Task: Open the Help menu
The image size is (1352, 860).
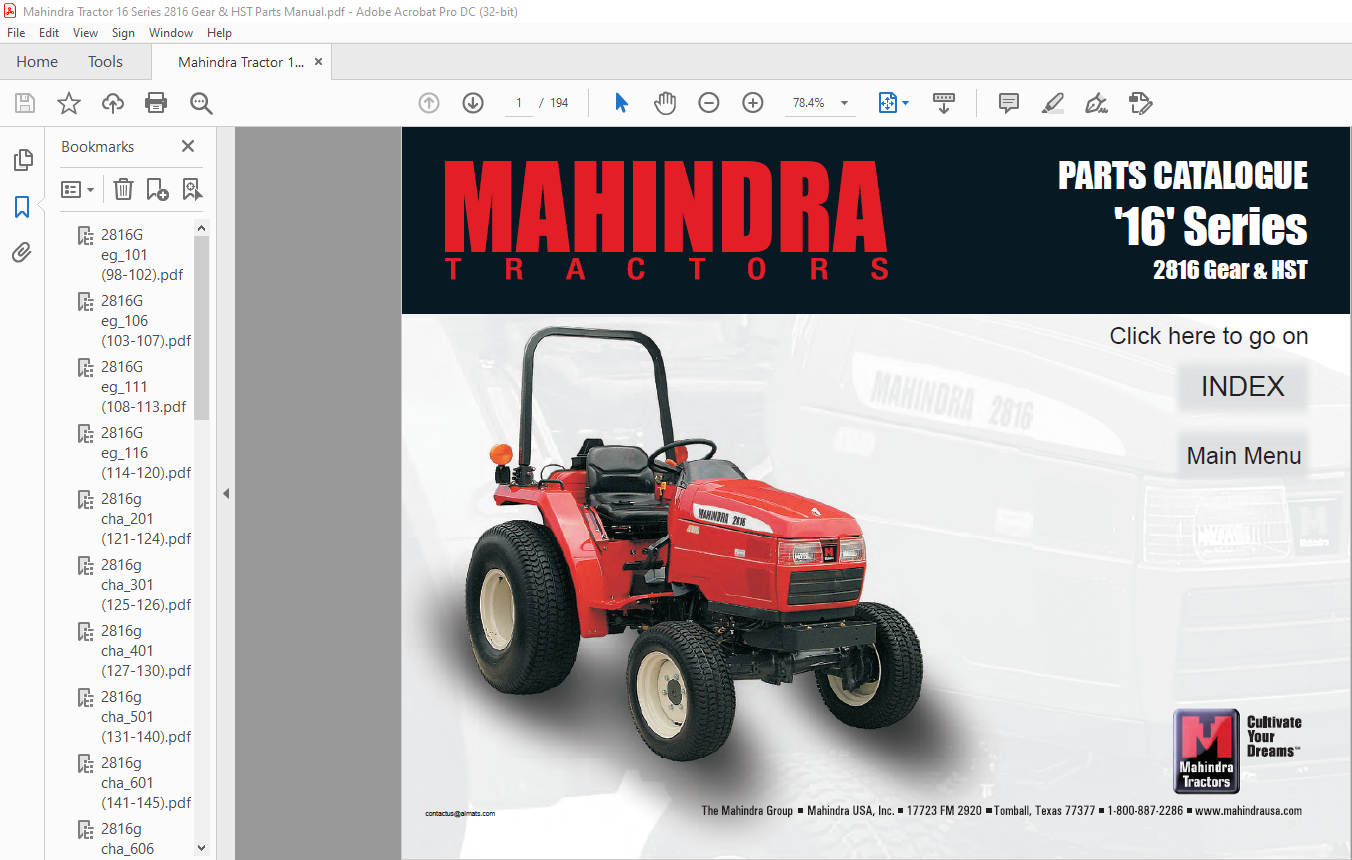Action: (x=219, y=33)
